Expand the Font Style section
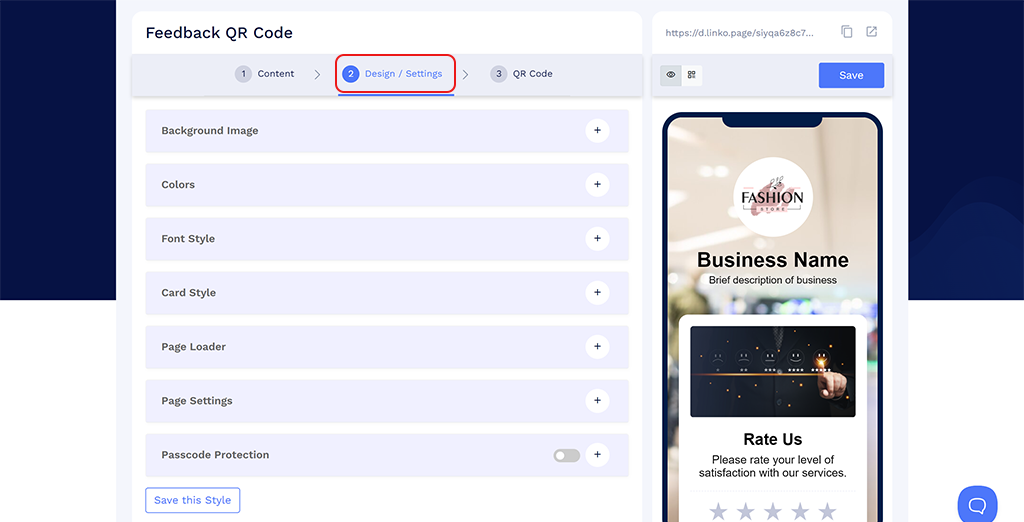Screen dimensions: 1024x522 point(597,238)
